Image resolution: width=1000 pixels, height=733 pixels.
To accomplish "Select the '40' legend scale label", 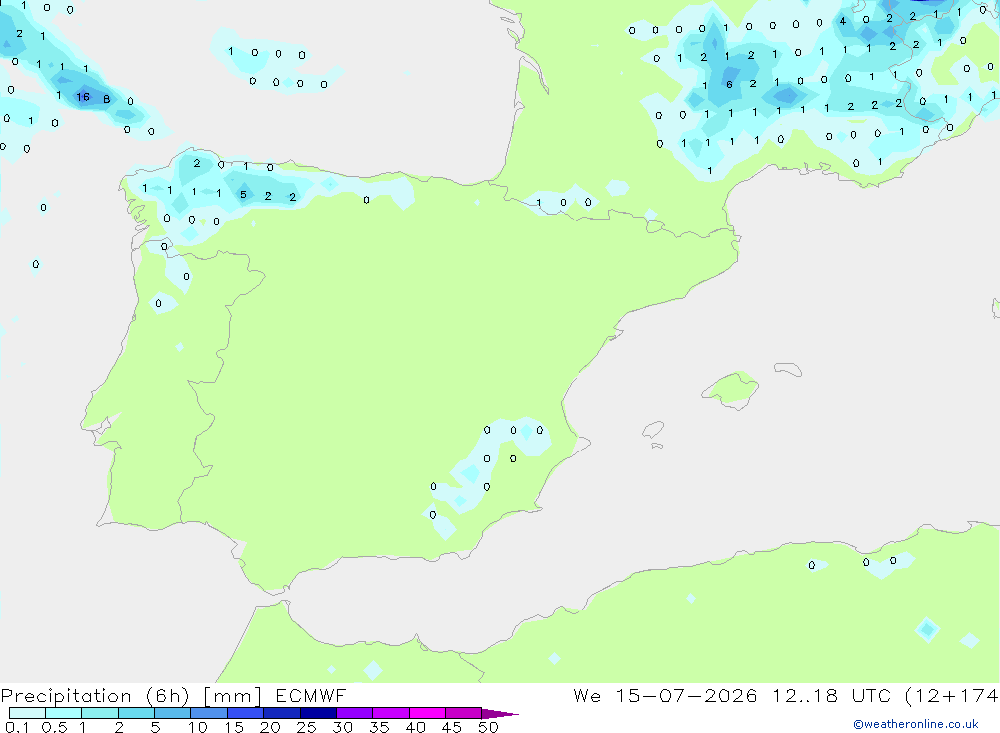I will [416, 727].
